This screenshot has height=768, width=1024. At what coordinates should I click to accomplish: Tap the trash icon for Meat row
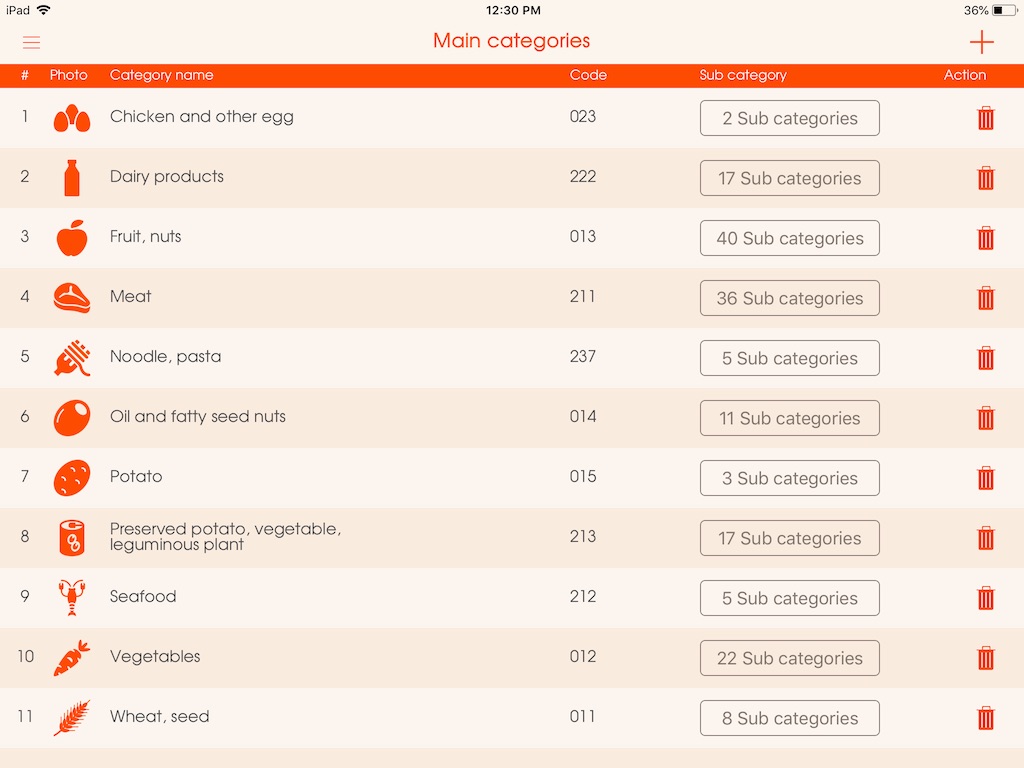coord(985,298)
